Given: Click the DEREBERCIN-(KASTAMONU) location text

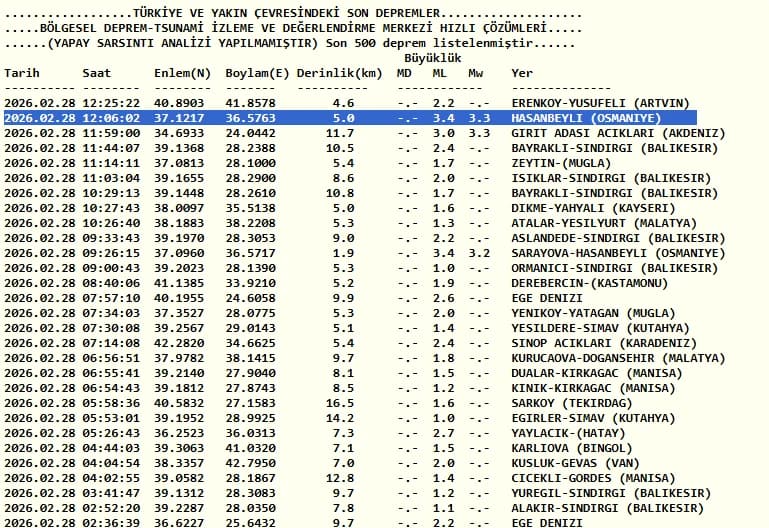Looking at the screenshot, I should (x=590, y=283).
